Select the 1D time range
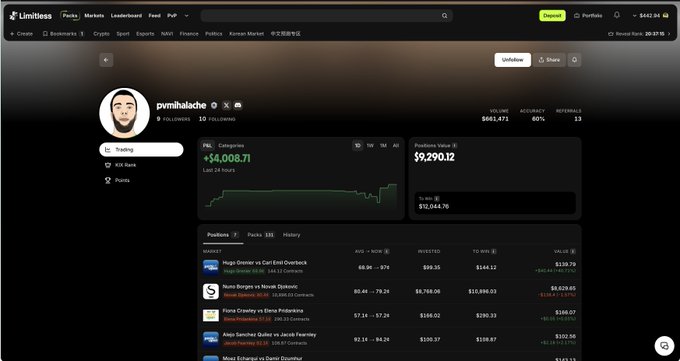This screenshot has width=680, height=361. [357, 146]
